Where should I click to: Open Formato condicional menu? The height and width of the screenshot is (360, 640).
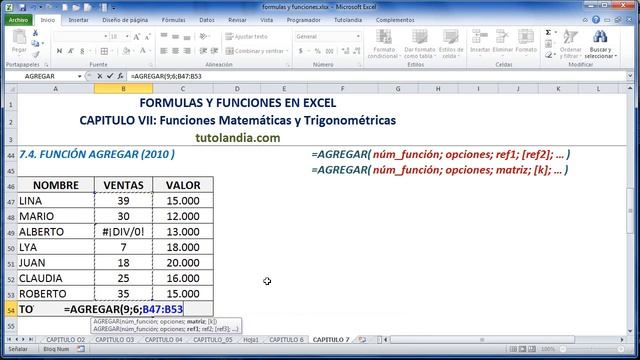coord(383,44)
